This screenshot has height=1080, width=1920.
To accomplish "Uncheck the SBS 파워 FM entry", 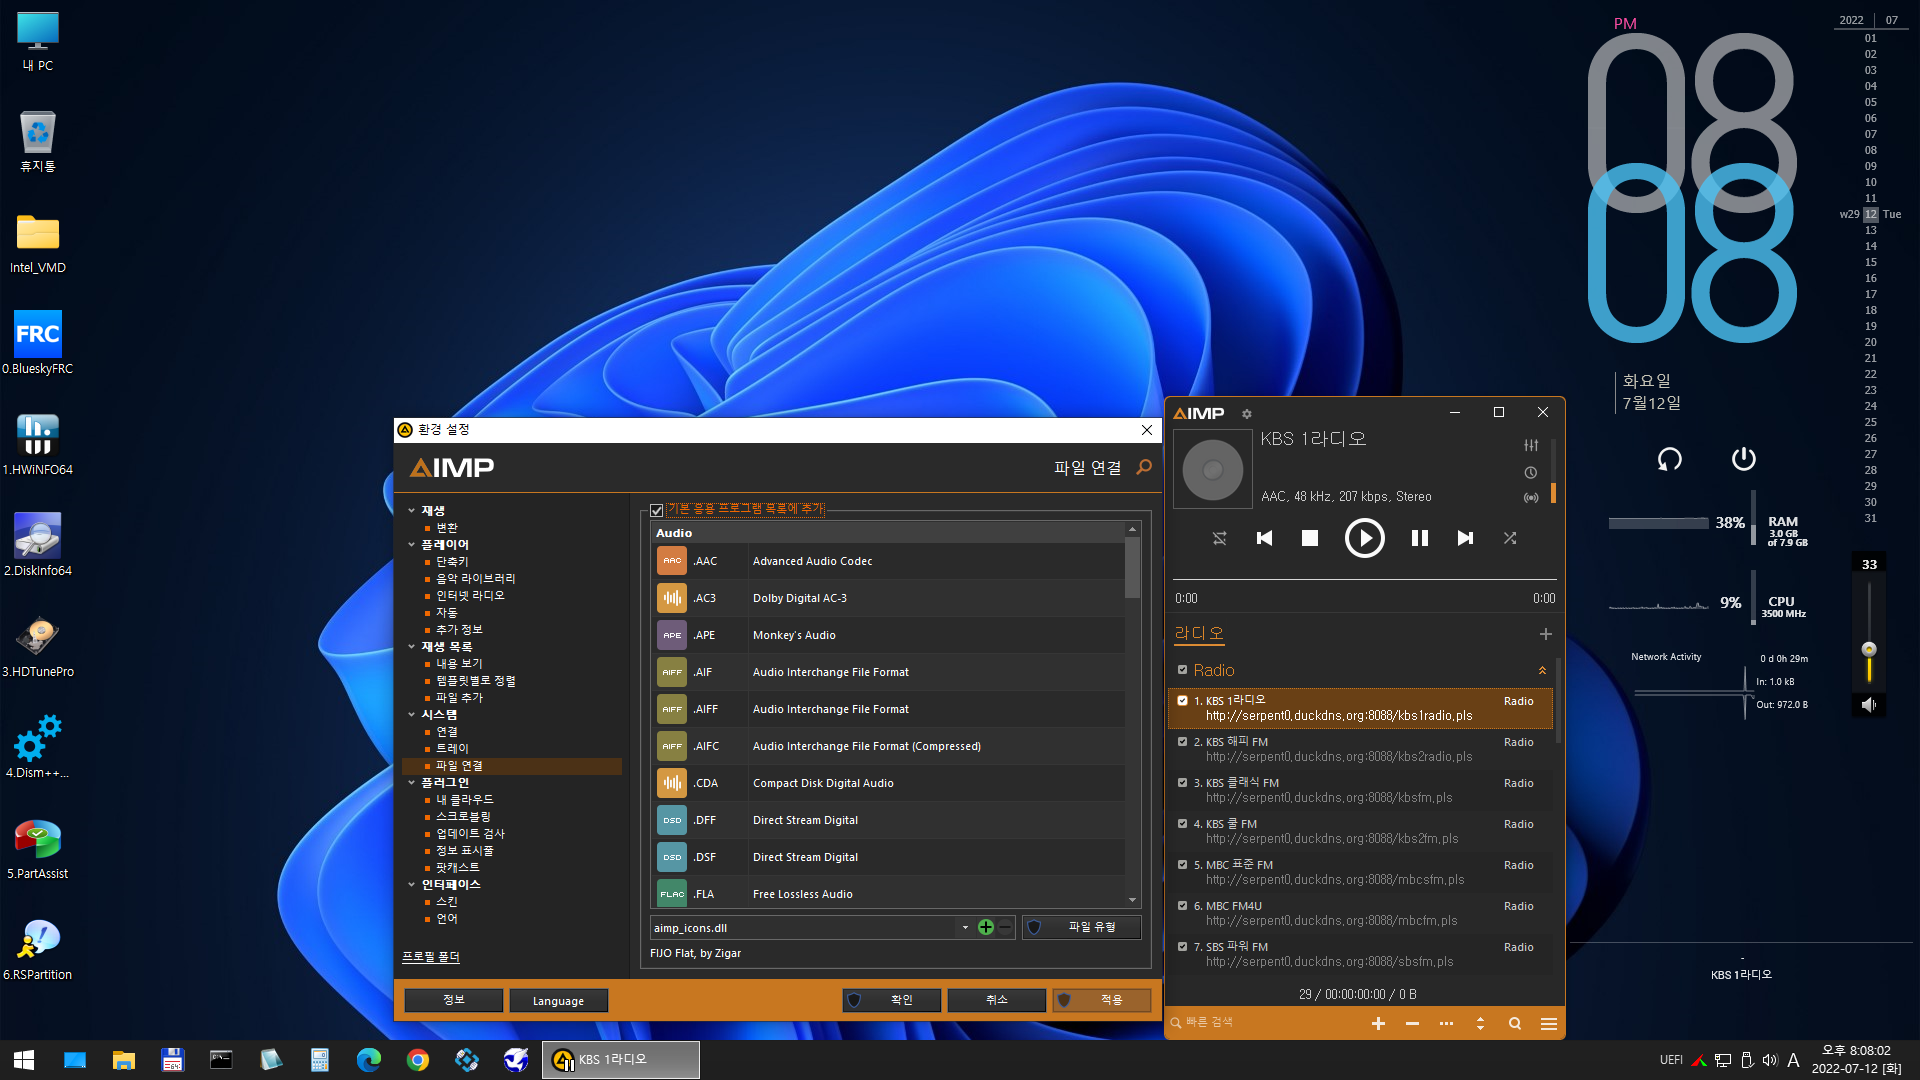I will [1182, 947].
